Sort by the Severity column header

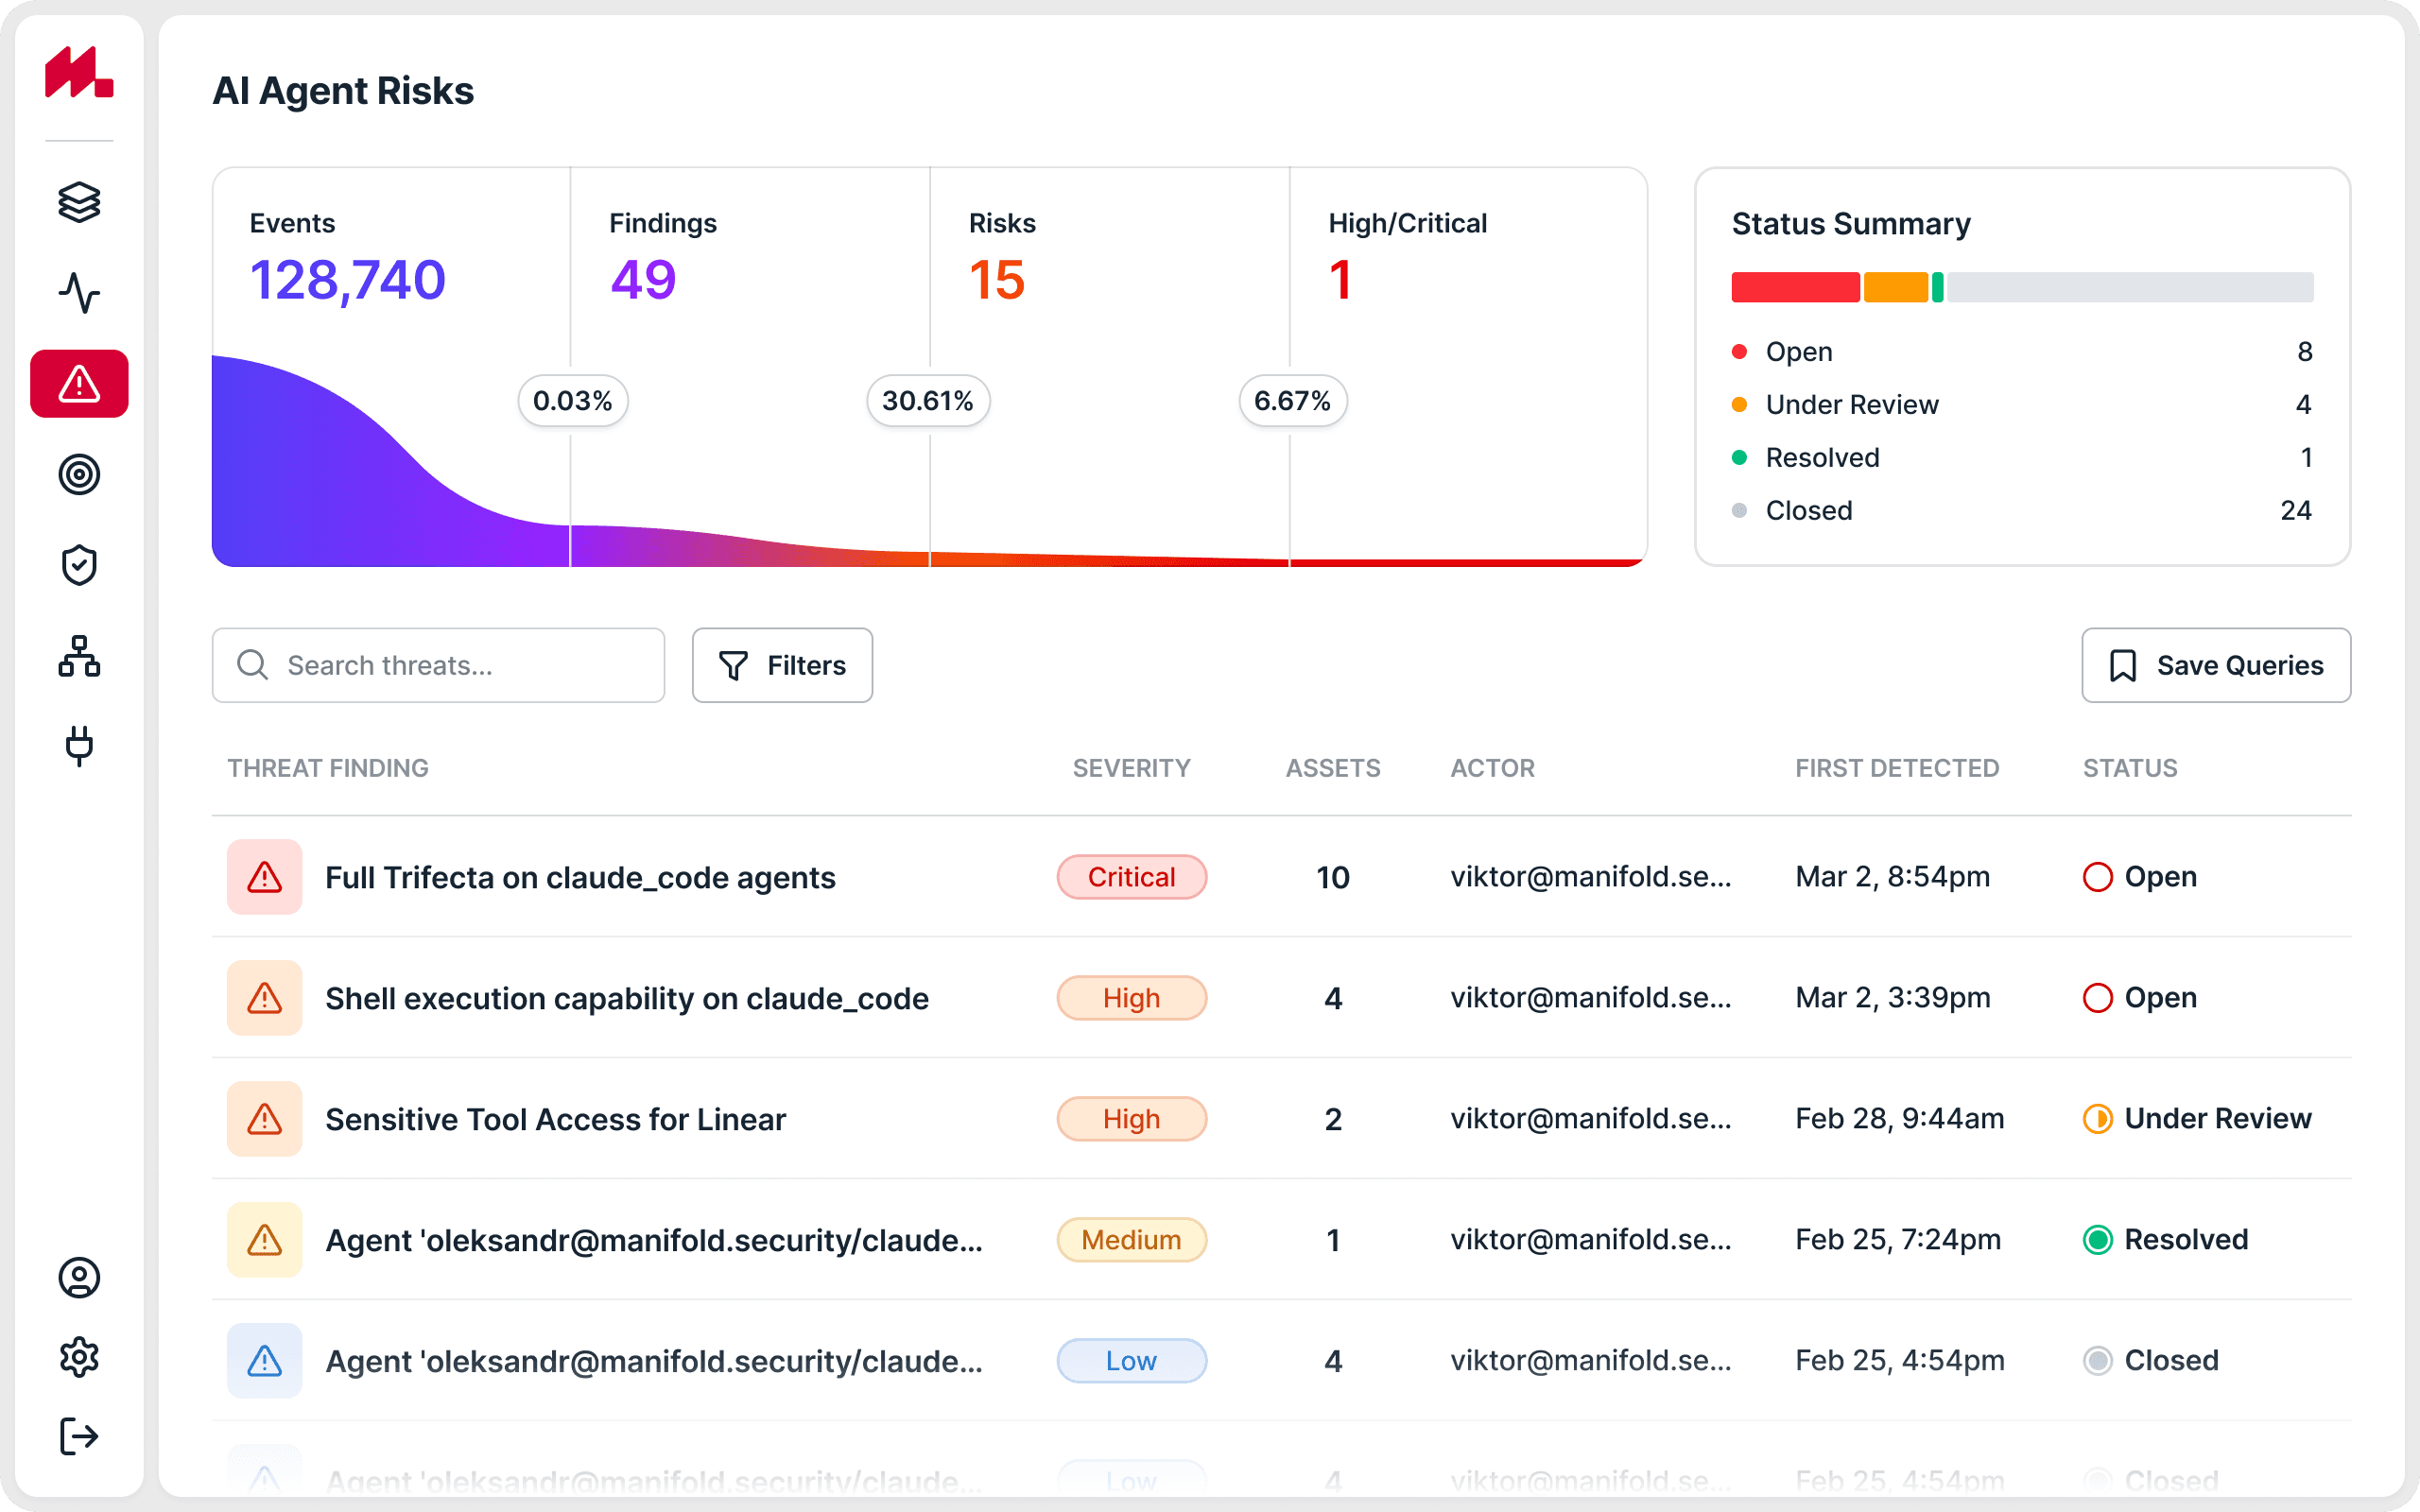[1131, 768]
